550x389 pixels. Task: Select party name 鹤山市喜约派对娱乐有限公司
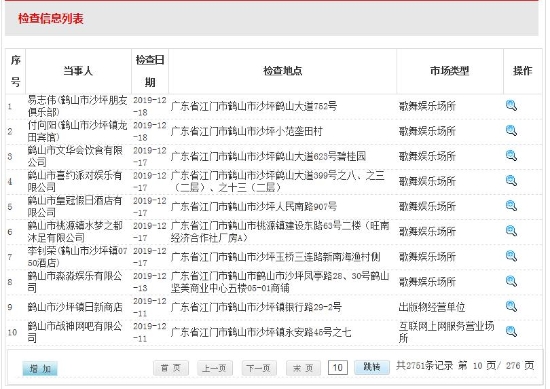[75, 181]
